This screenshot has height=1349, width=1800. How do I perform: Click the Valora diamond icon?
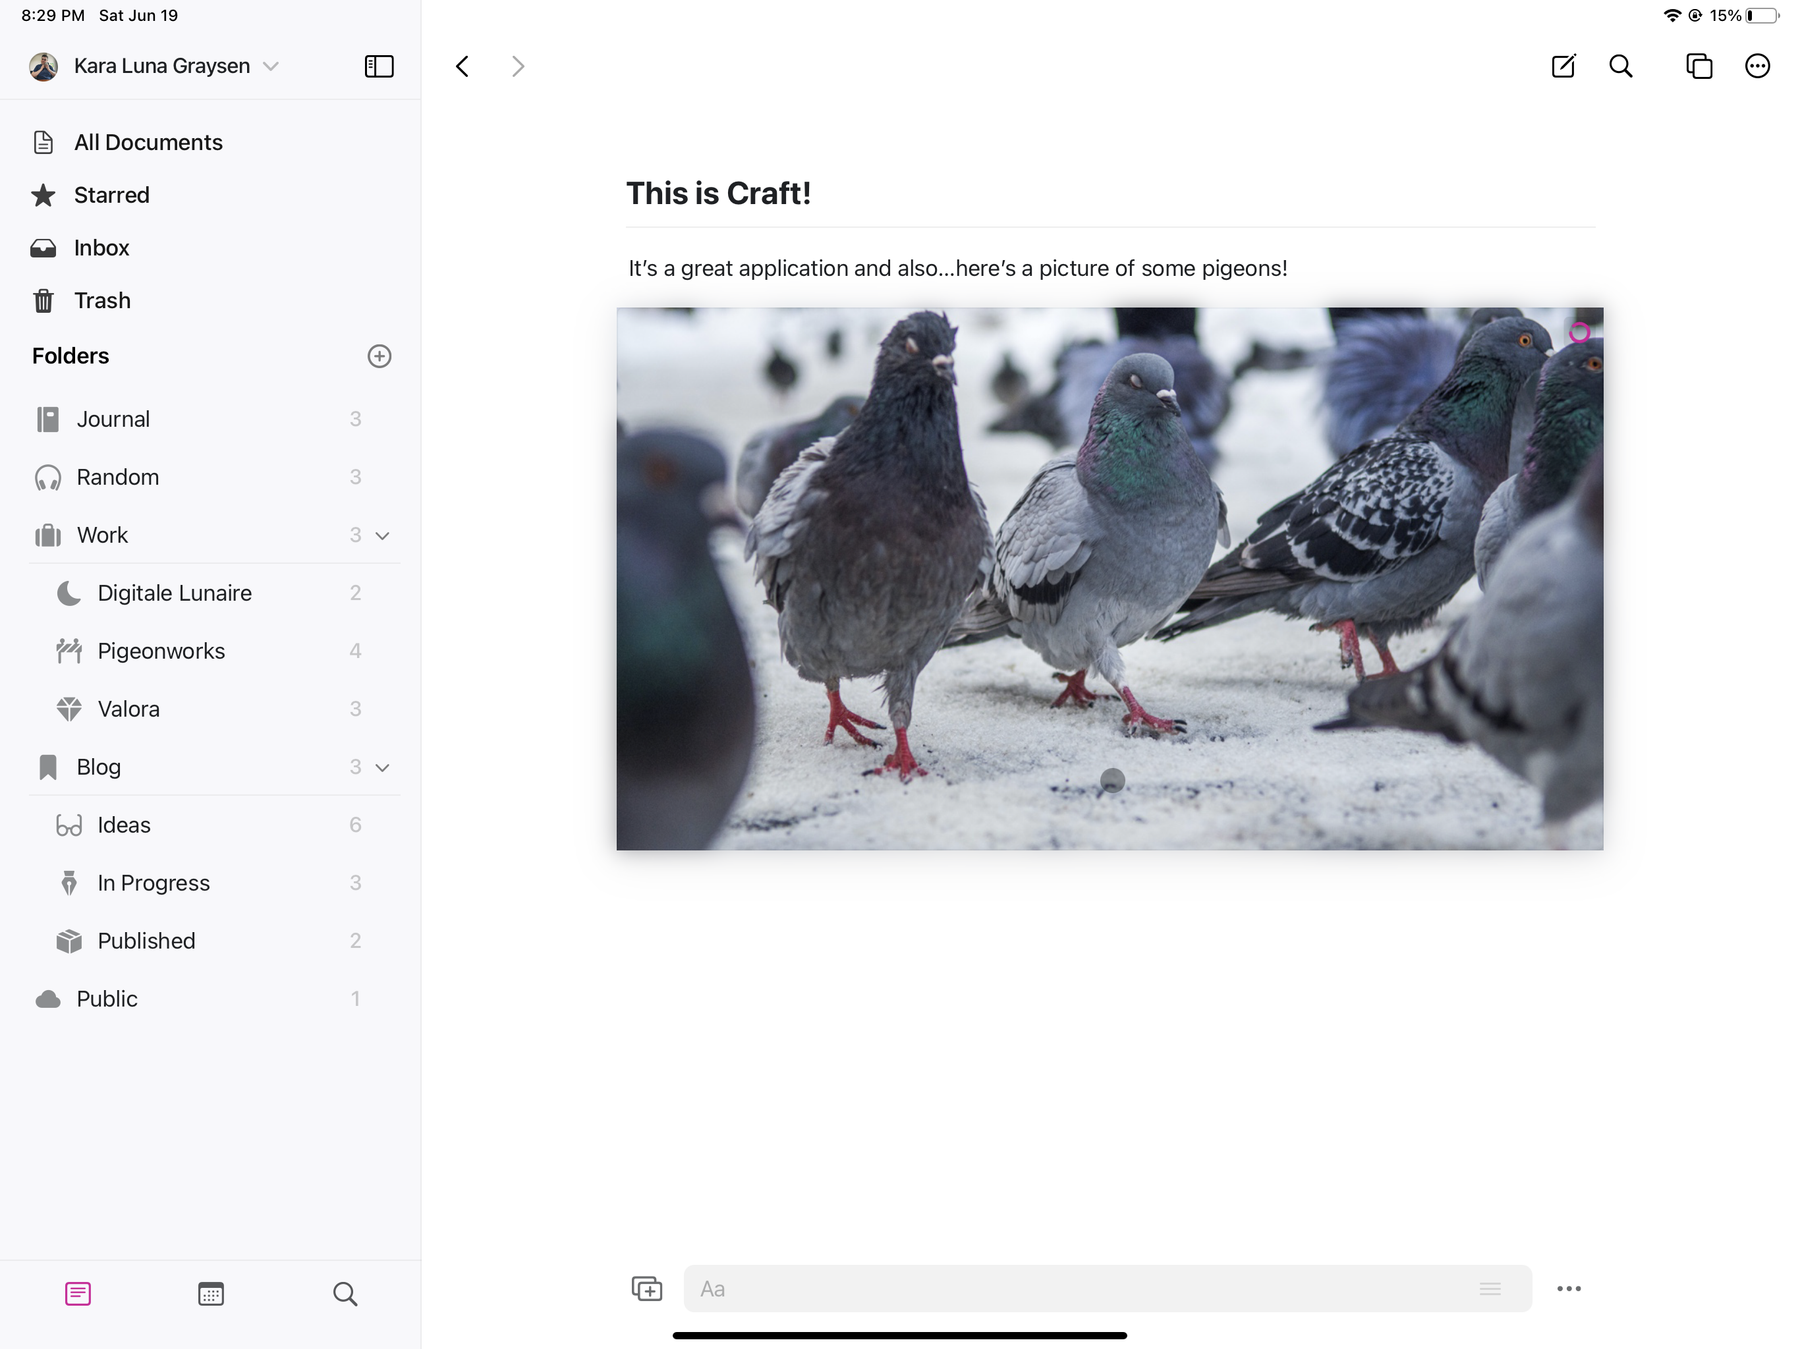(x=69, y=709)
